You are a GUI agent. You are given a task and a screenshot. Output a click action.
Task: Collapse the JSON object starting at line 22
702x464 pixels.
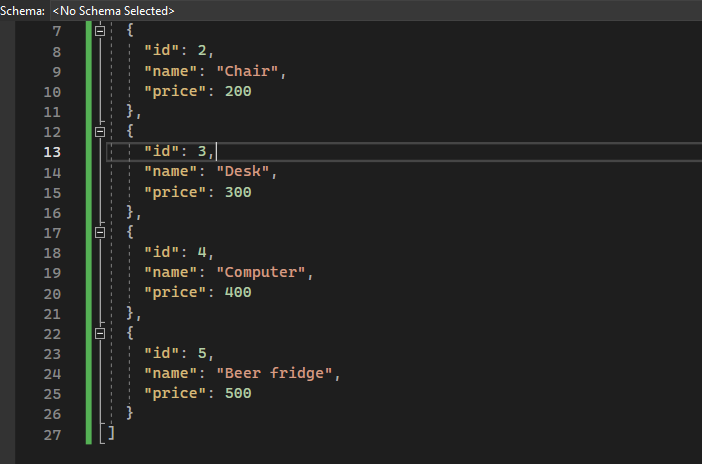point(100,333)
